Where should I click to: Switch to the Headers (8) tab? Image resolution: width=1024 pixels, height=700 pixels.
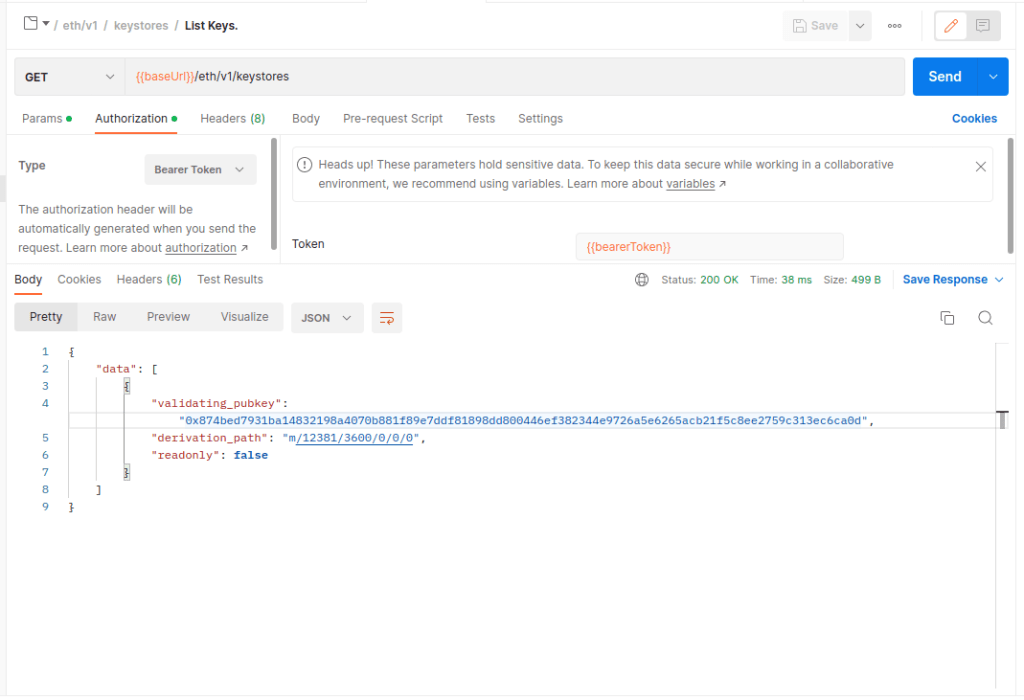click(232, 118)
